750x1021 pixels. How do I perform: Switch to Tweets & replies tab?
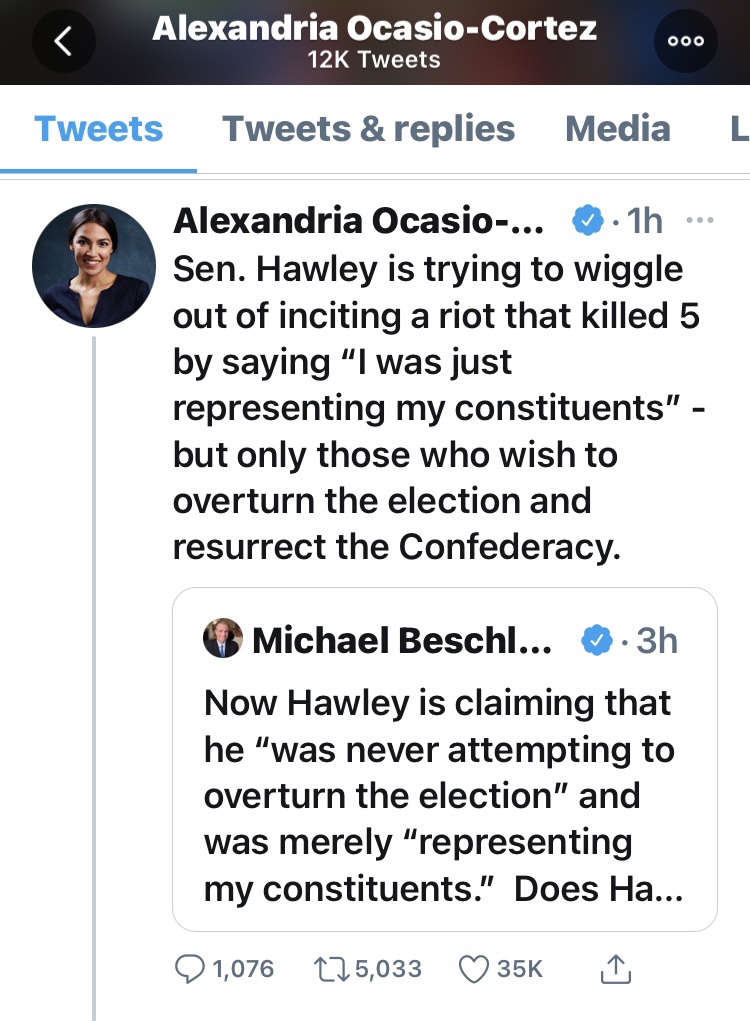(368, 129)
